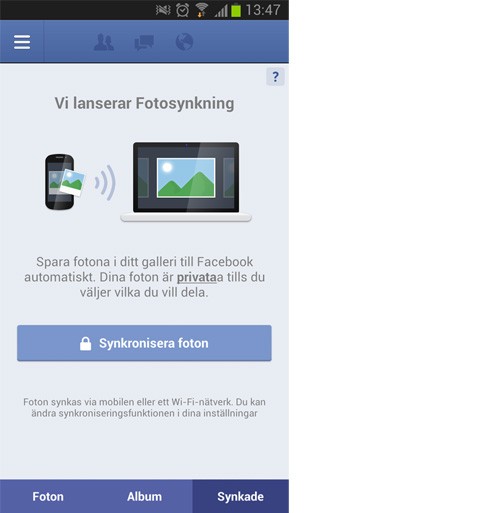
Task: Open the friend requests icon
Action: point(104,42)
